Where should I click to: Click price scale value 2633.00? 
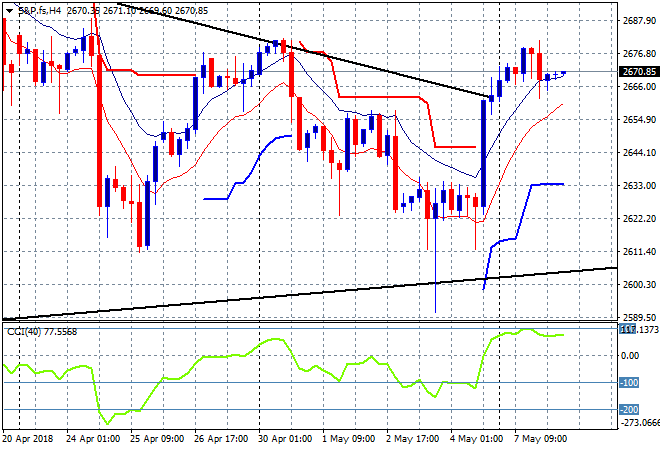pos(639,185)
